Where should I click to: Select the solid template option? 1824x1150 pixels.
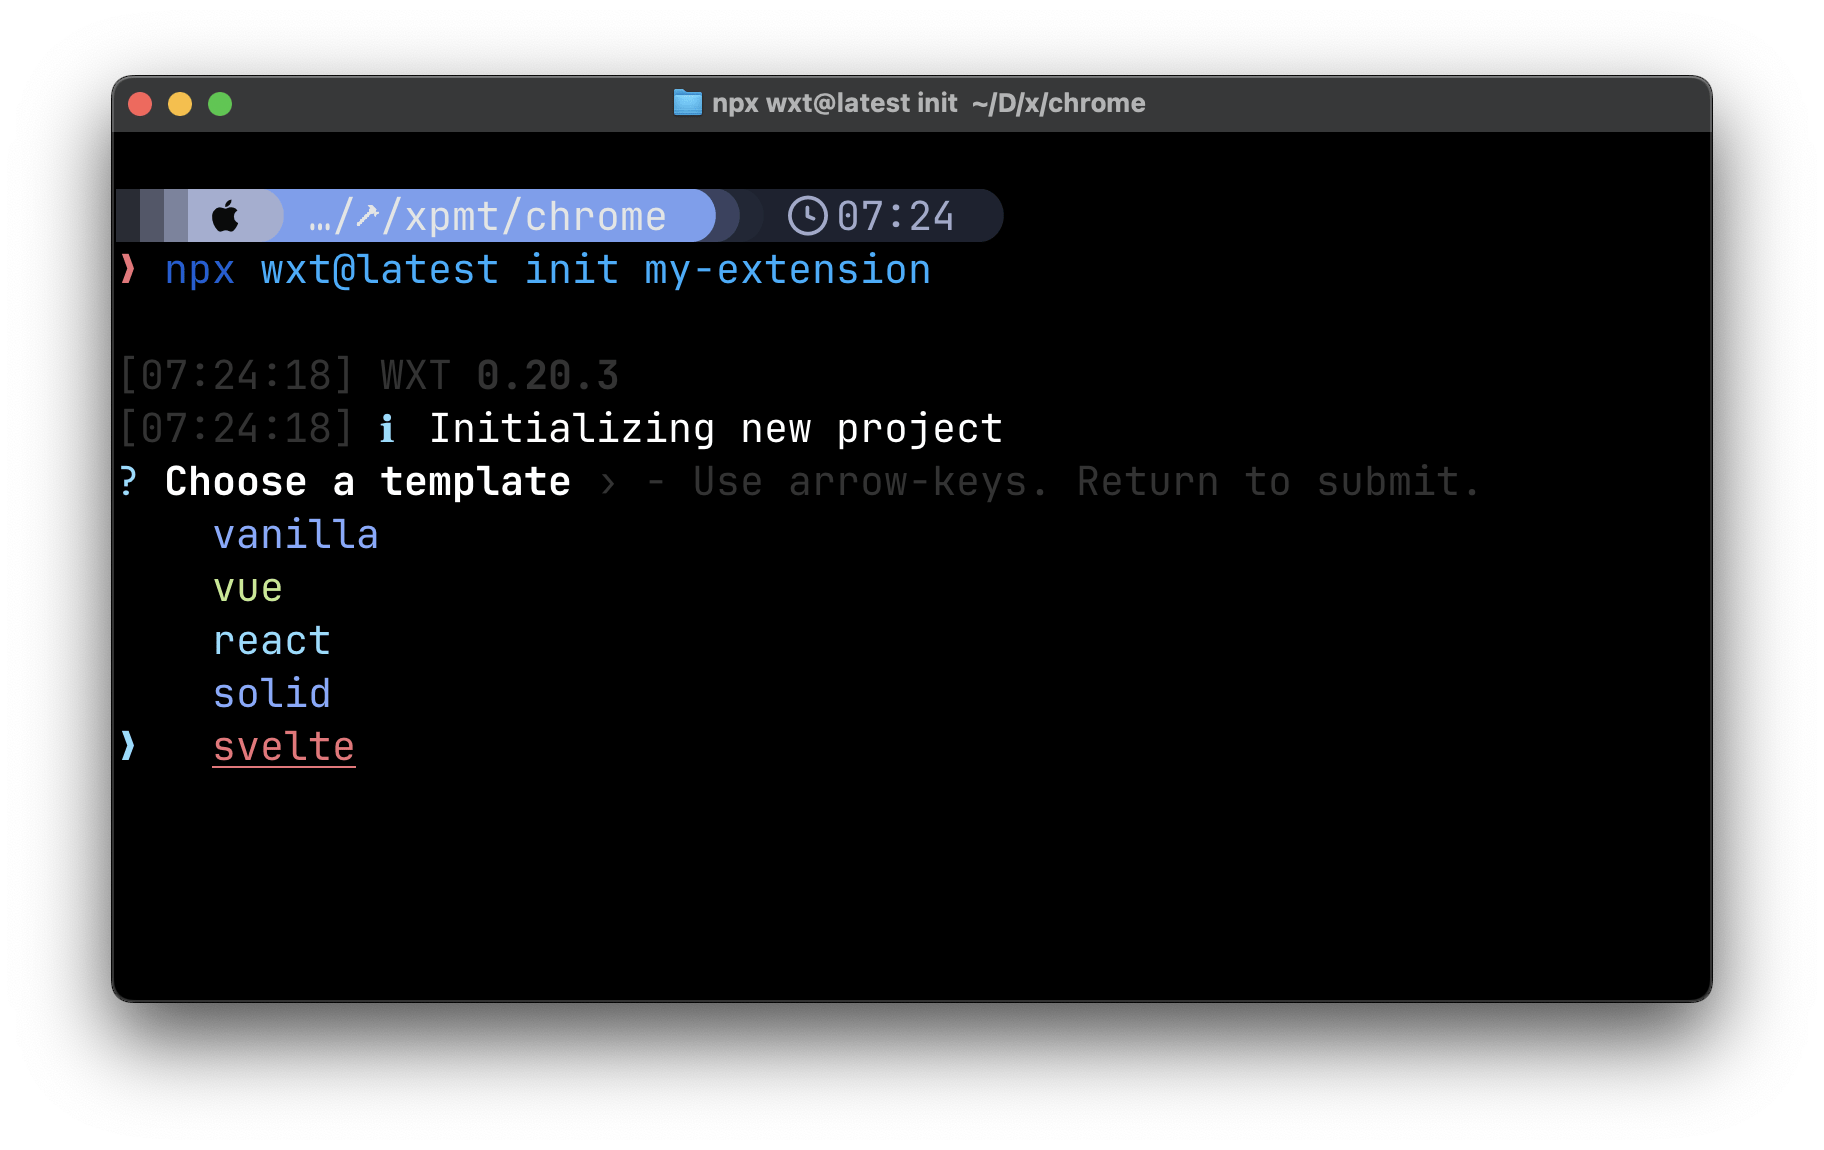(272, 694)
